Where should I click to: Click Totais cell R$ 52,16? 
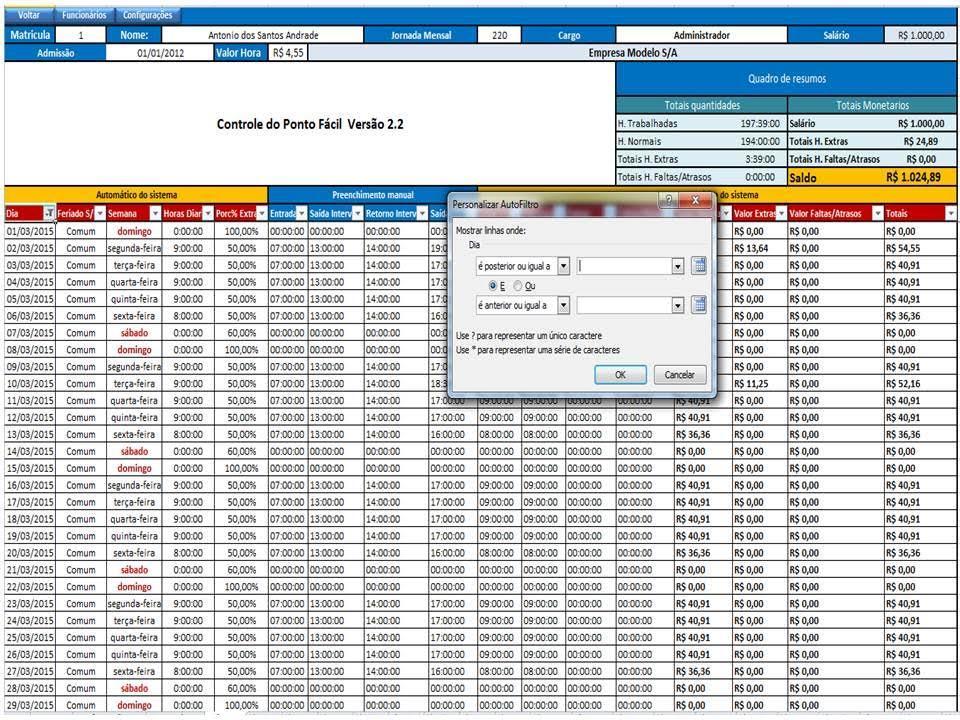(x=920, y=383)
